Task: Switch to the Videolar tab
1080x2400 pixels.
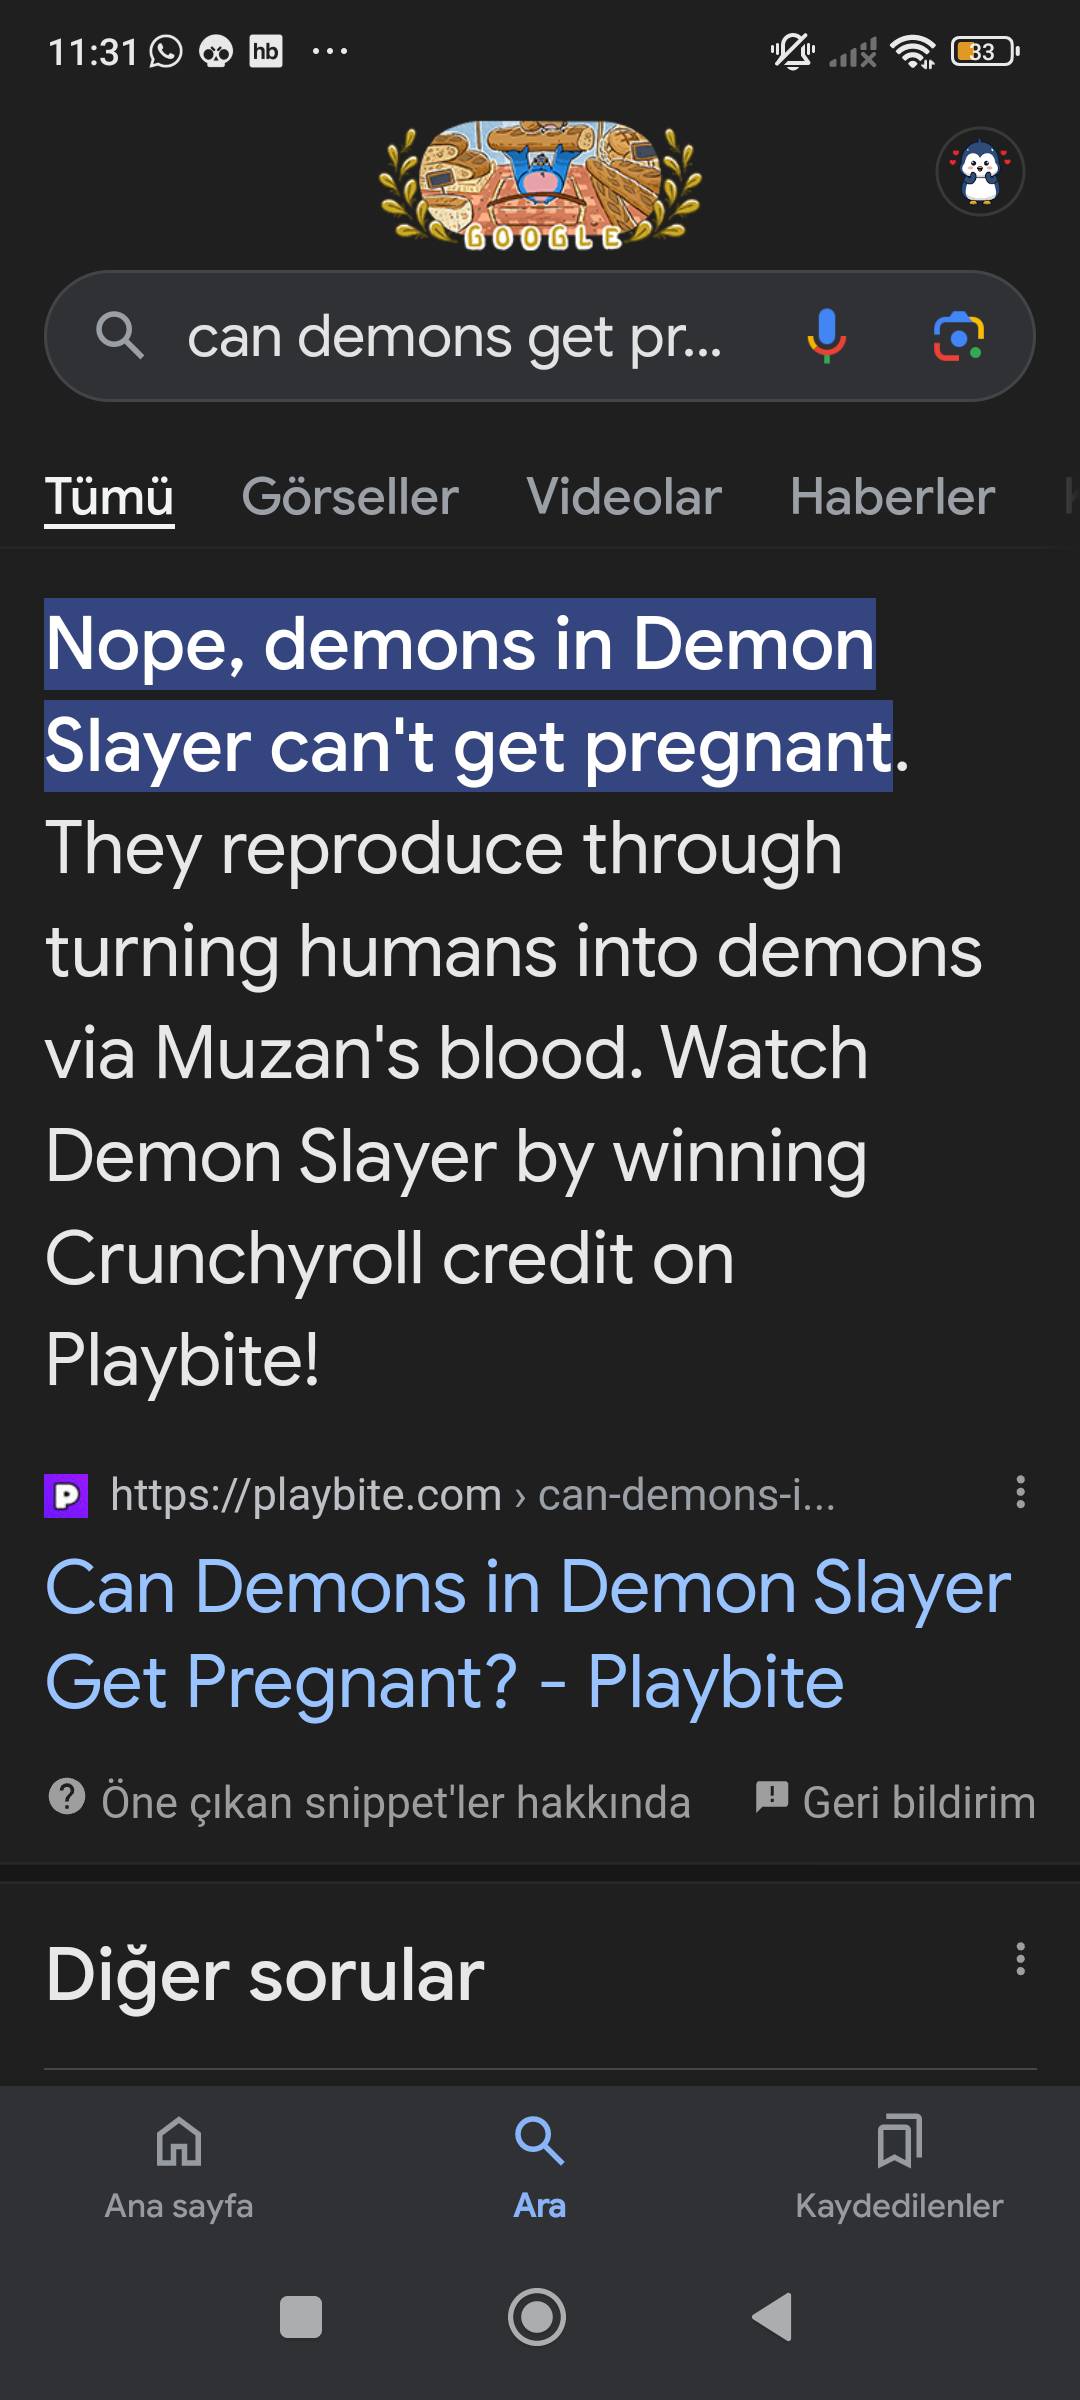Action: [624, 497]
